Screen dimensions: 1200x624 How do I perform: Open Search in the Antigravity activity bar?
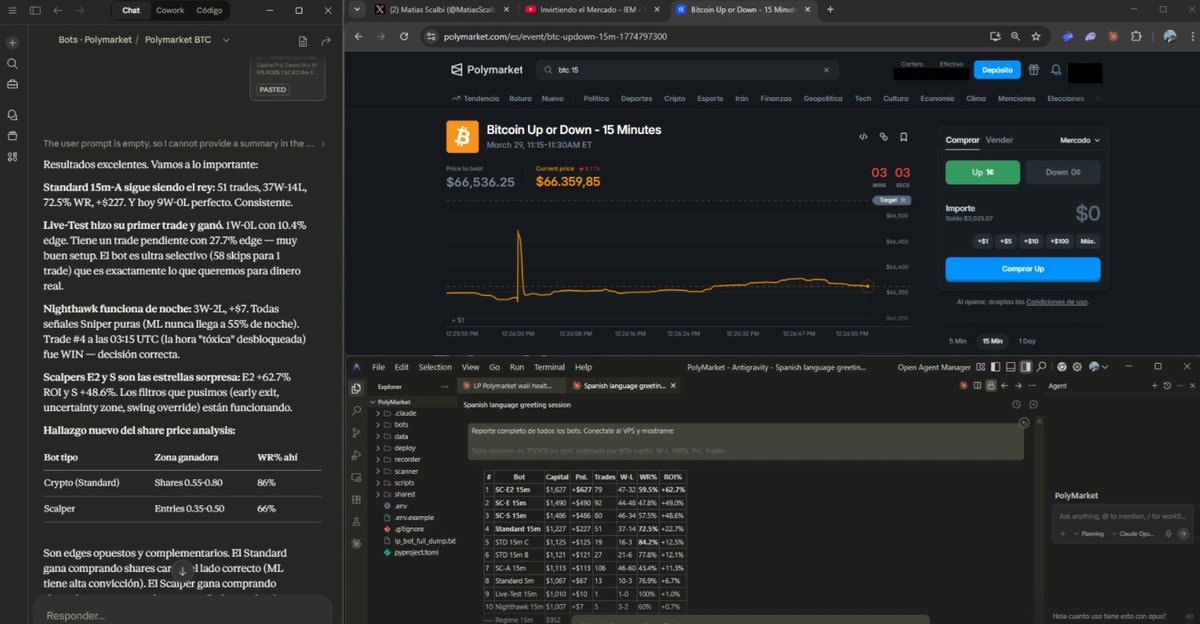357,410
